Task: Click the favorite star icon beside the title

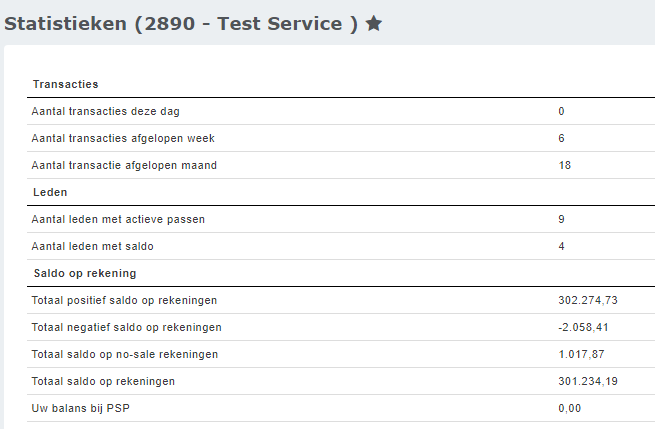Action: pyautogui.click(x=374, y=23)
